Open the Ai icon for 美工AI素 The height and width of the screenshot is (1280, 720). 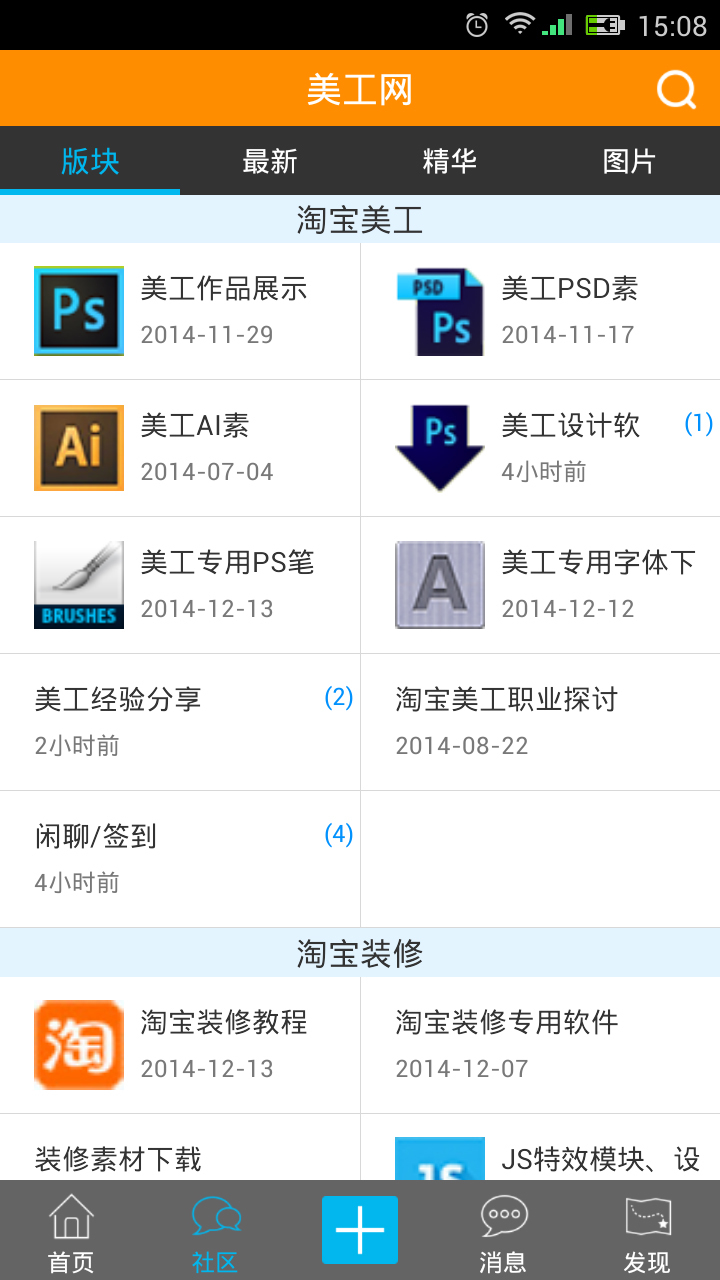click(79, 448)
